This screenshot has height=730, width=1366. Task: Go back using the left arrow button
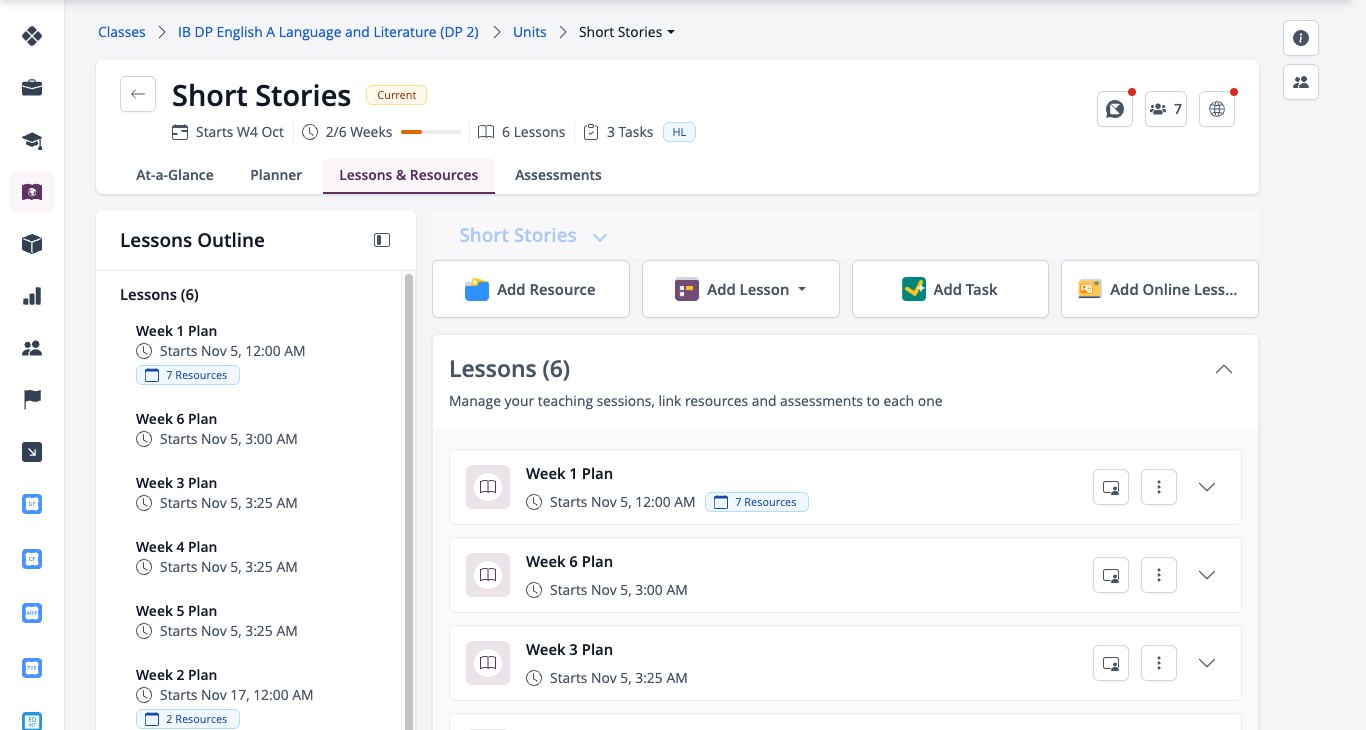[x=137, y=94]
